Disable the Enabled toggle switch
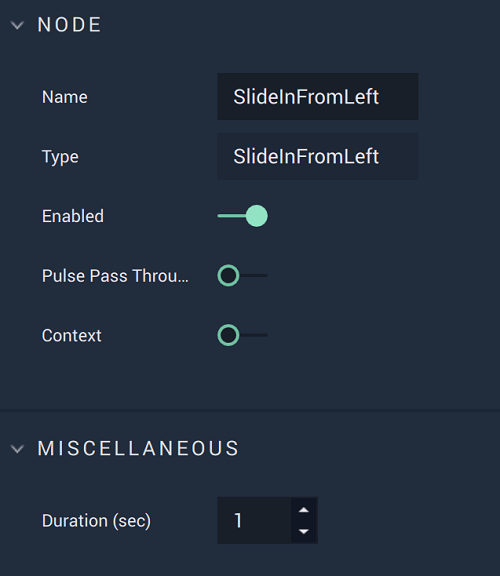500x576 pixels. [x=242, y=216]
